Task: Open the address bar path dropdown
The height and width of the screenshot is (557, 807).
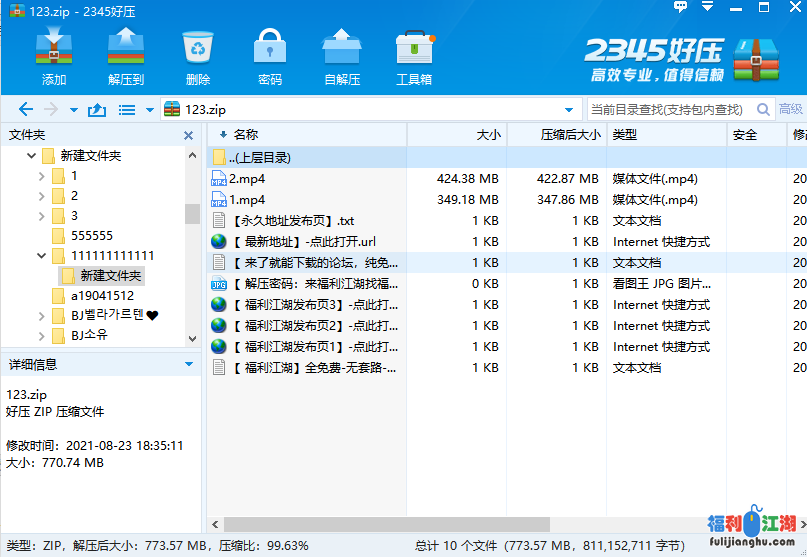Action: pyautogui.click(x=569, y=110)
